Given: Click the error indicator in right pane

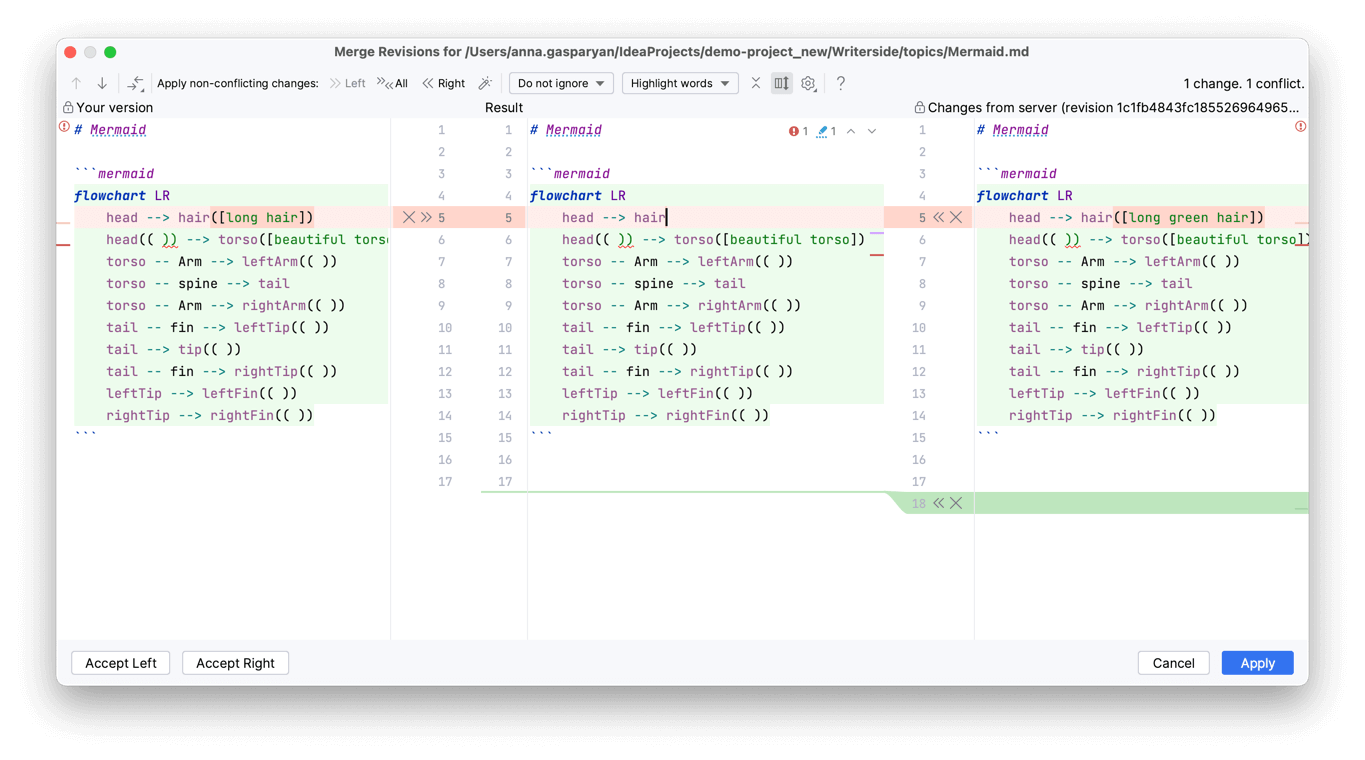Looking at the screenshot, I should (1300, 127).
